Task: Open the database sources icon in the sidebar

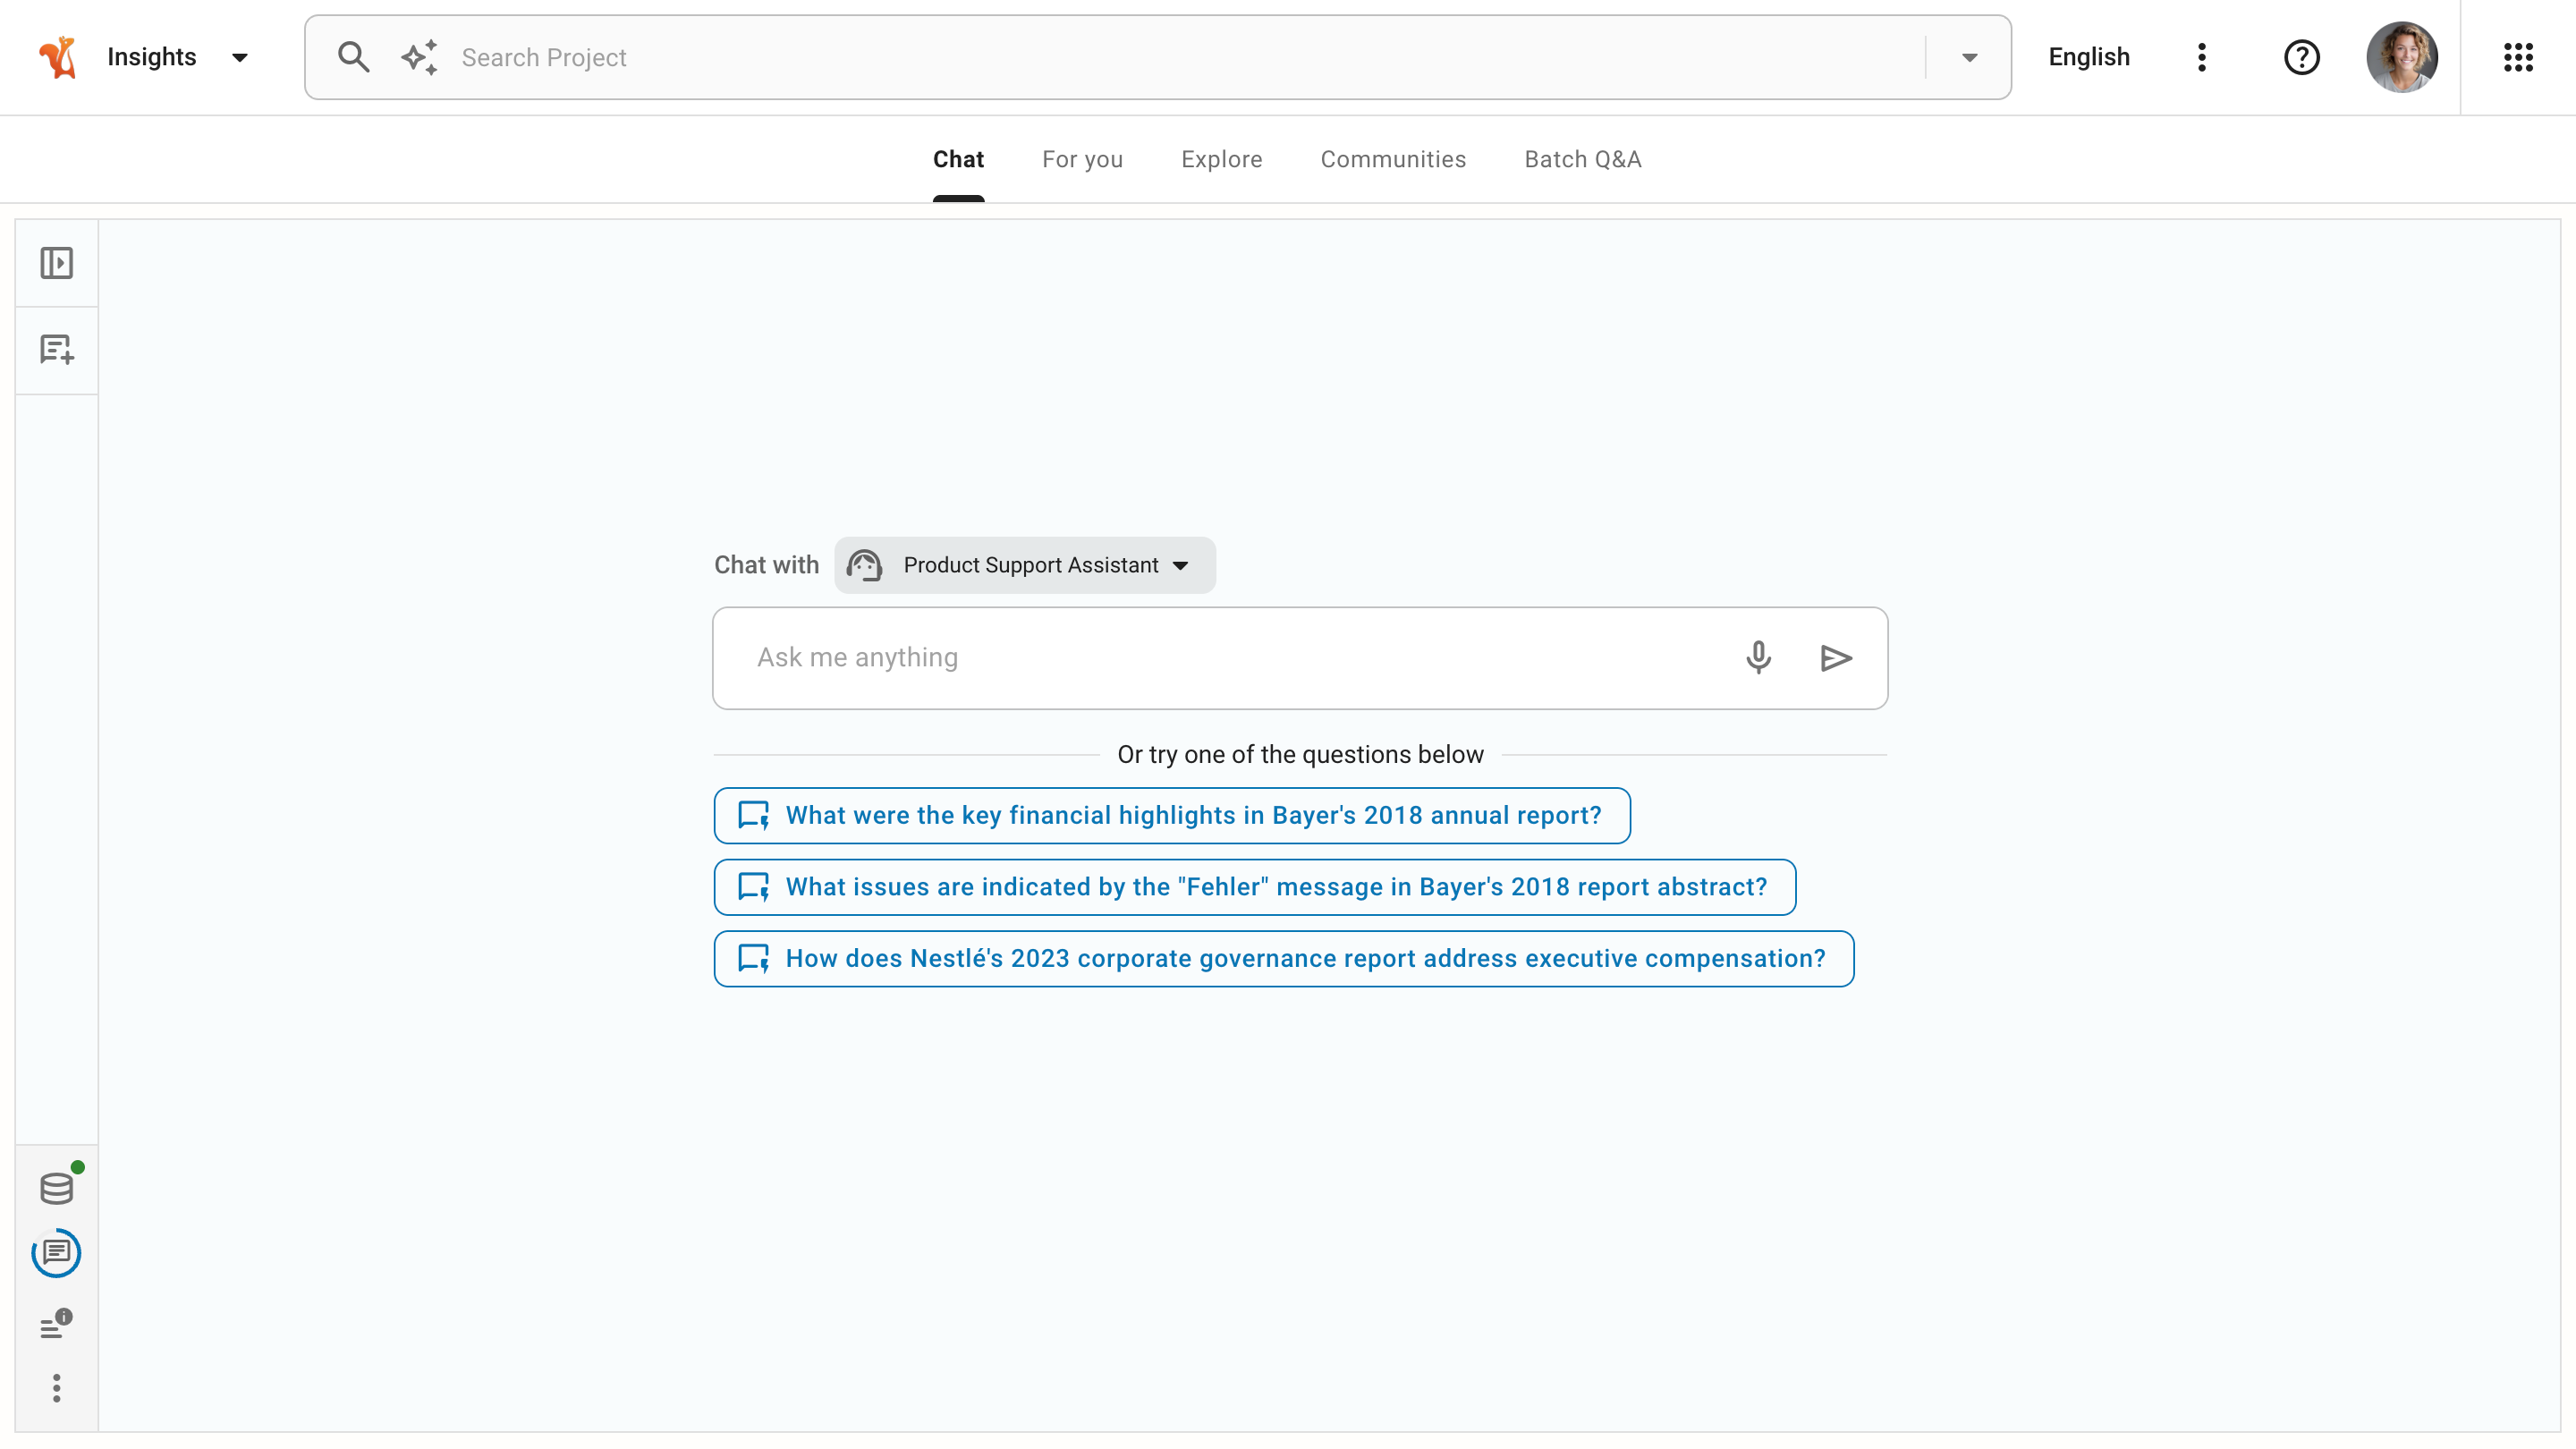Action: coord(57,1188)
